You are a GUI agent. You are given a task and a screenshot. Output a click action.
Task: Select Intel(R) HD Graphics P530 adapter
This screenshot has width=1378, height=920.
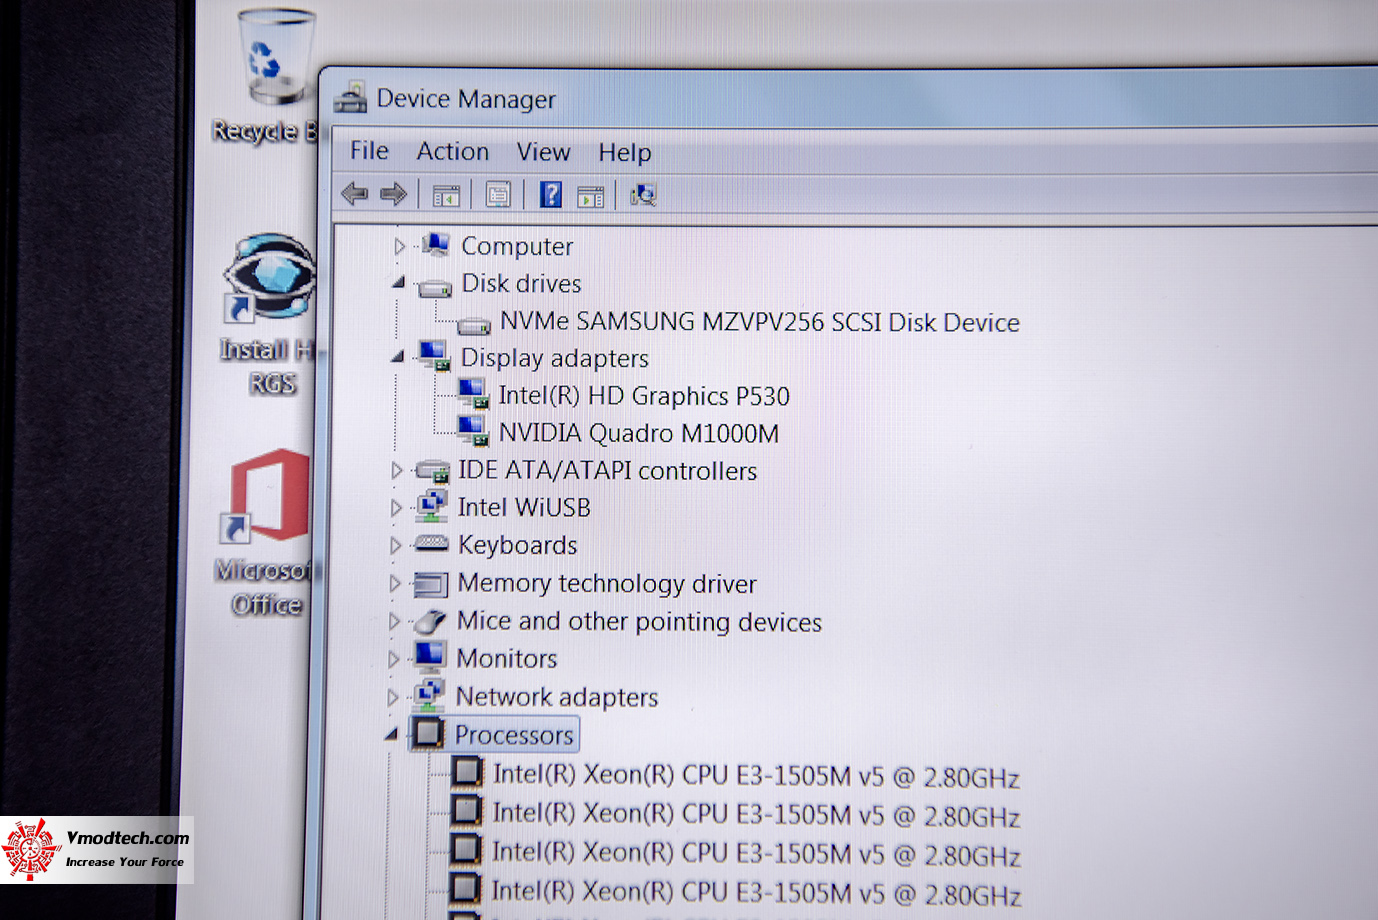644,396
